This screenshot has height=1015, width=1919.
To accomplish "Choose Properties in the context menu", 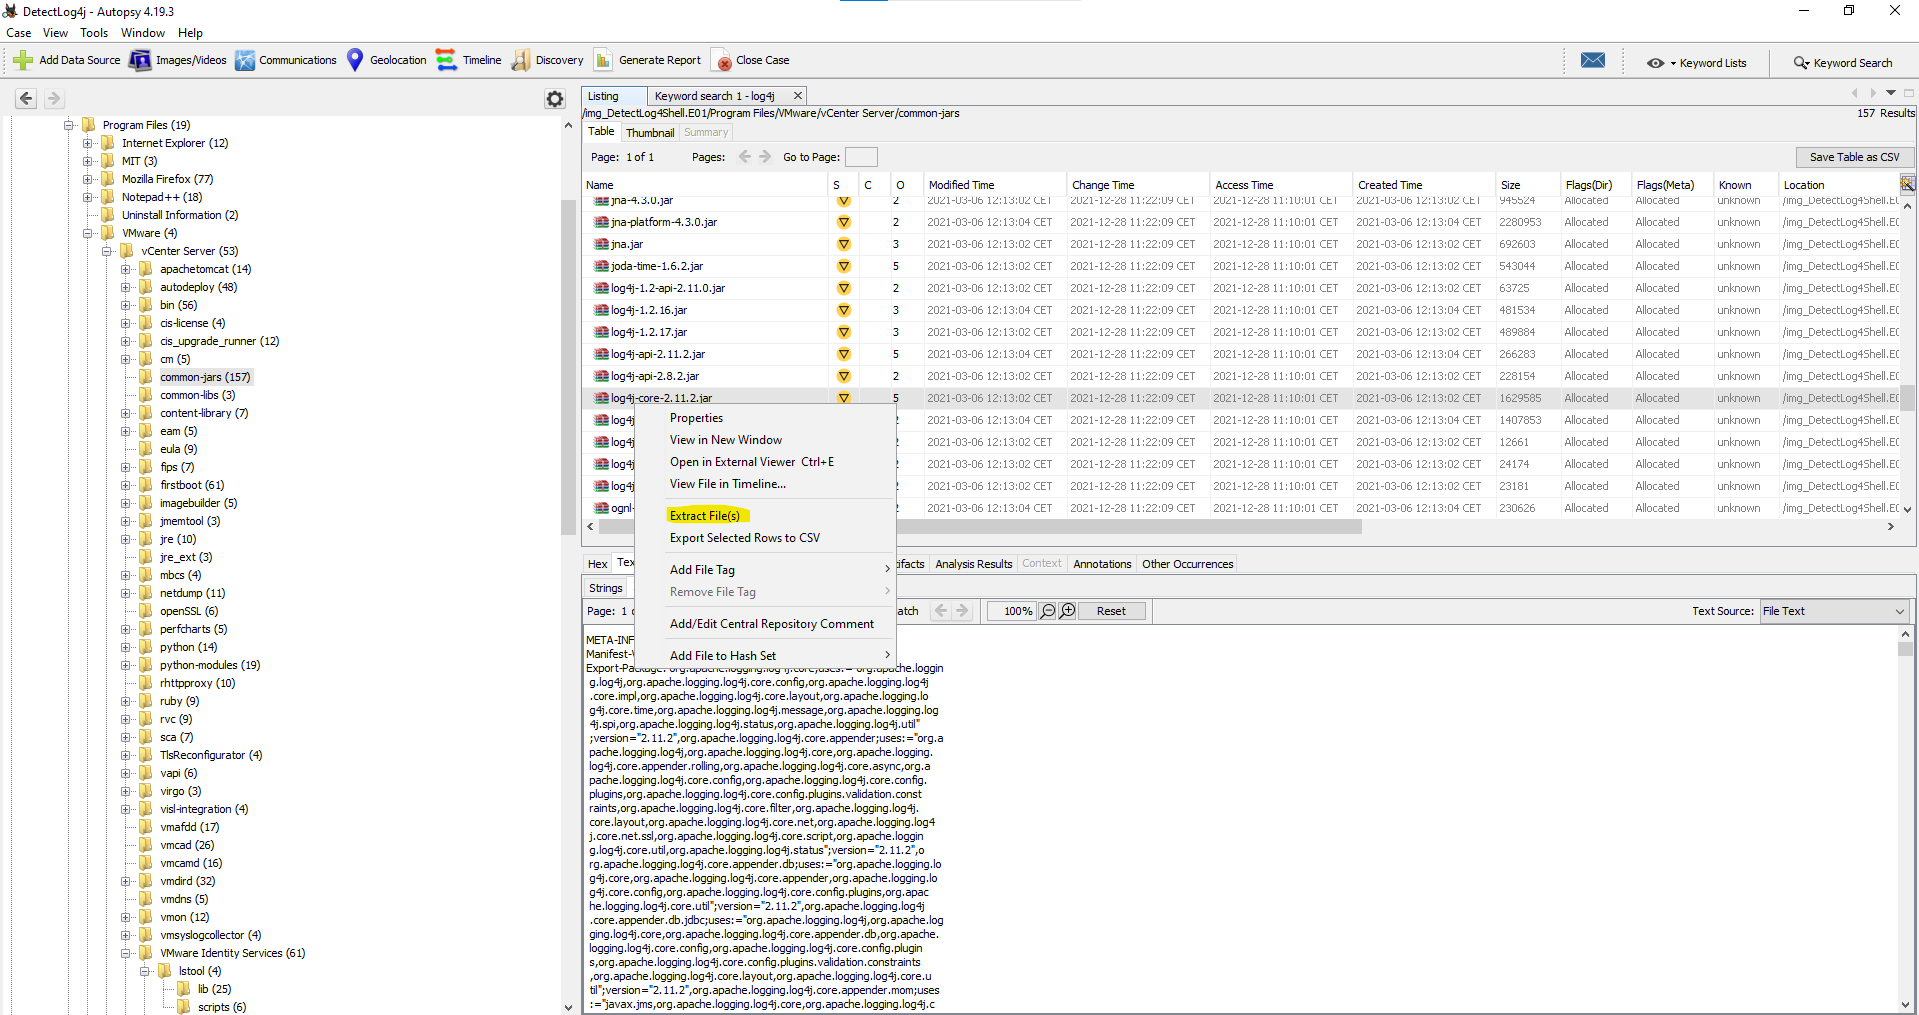I will 696,418.
